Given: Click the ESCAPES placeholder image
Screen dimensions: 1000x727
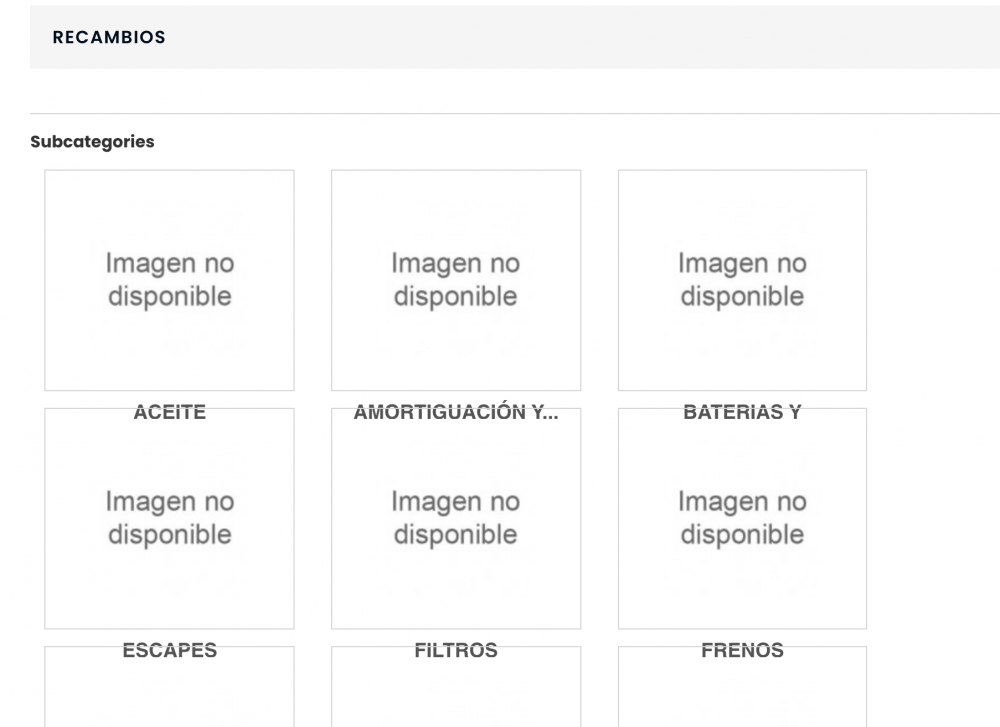Looking at the screenshot, I should (x=169, y=518).
